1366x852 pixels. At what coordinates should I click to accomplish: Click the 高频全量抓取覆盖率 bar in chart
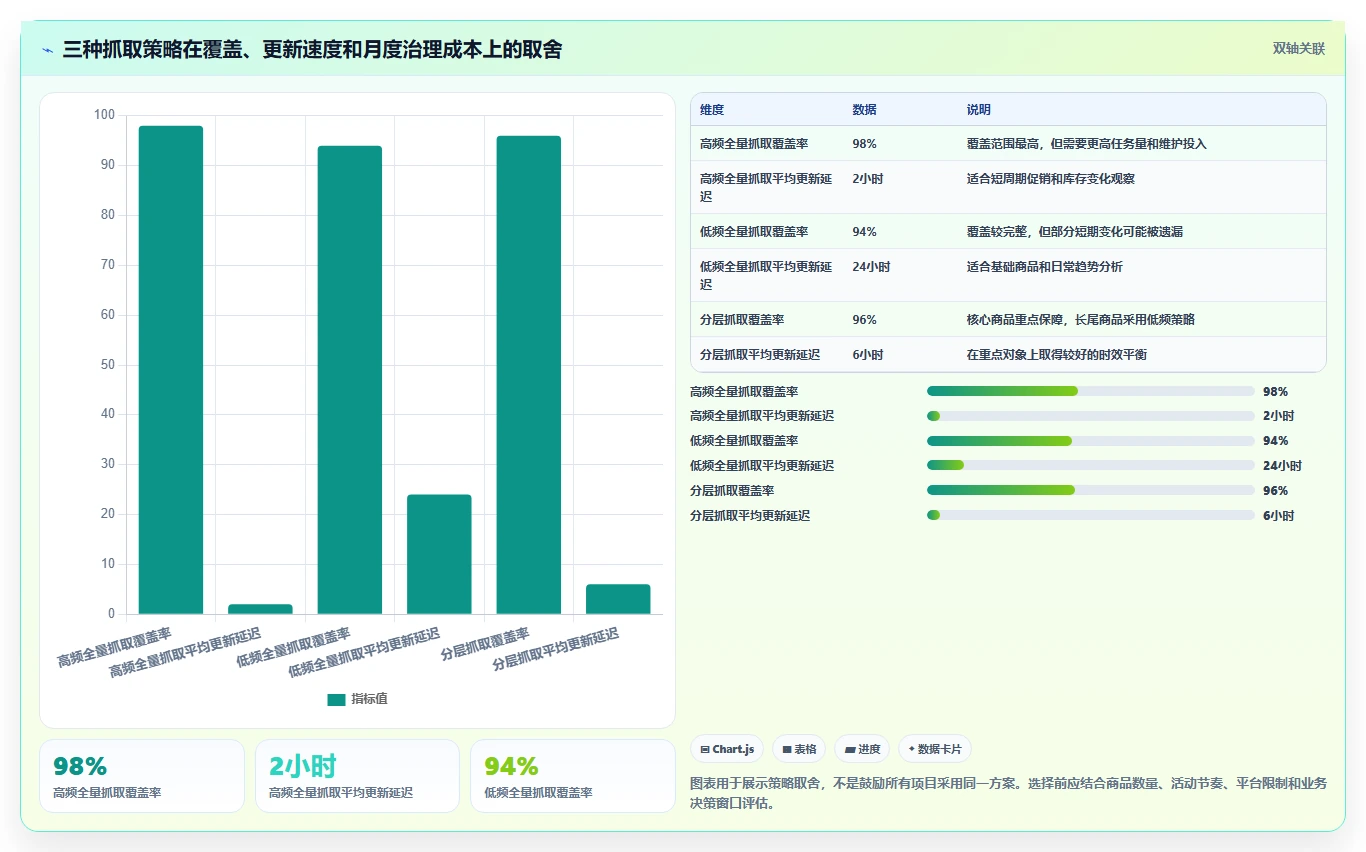(171, 370)
